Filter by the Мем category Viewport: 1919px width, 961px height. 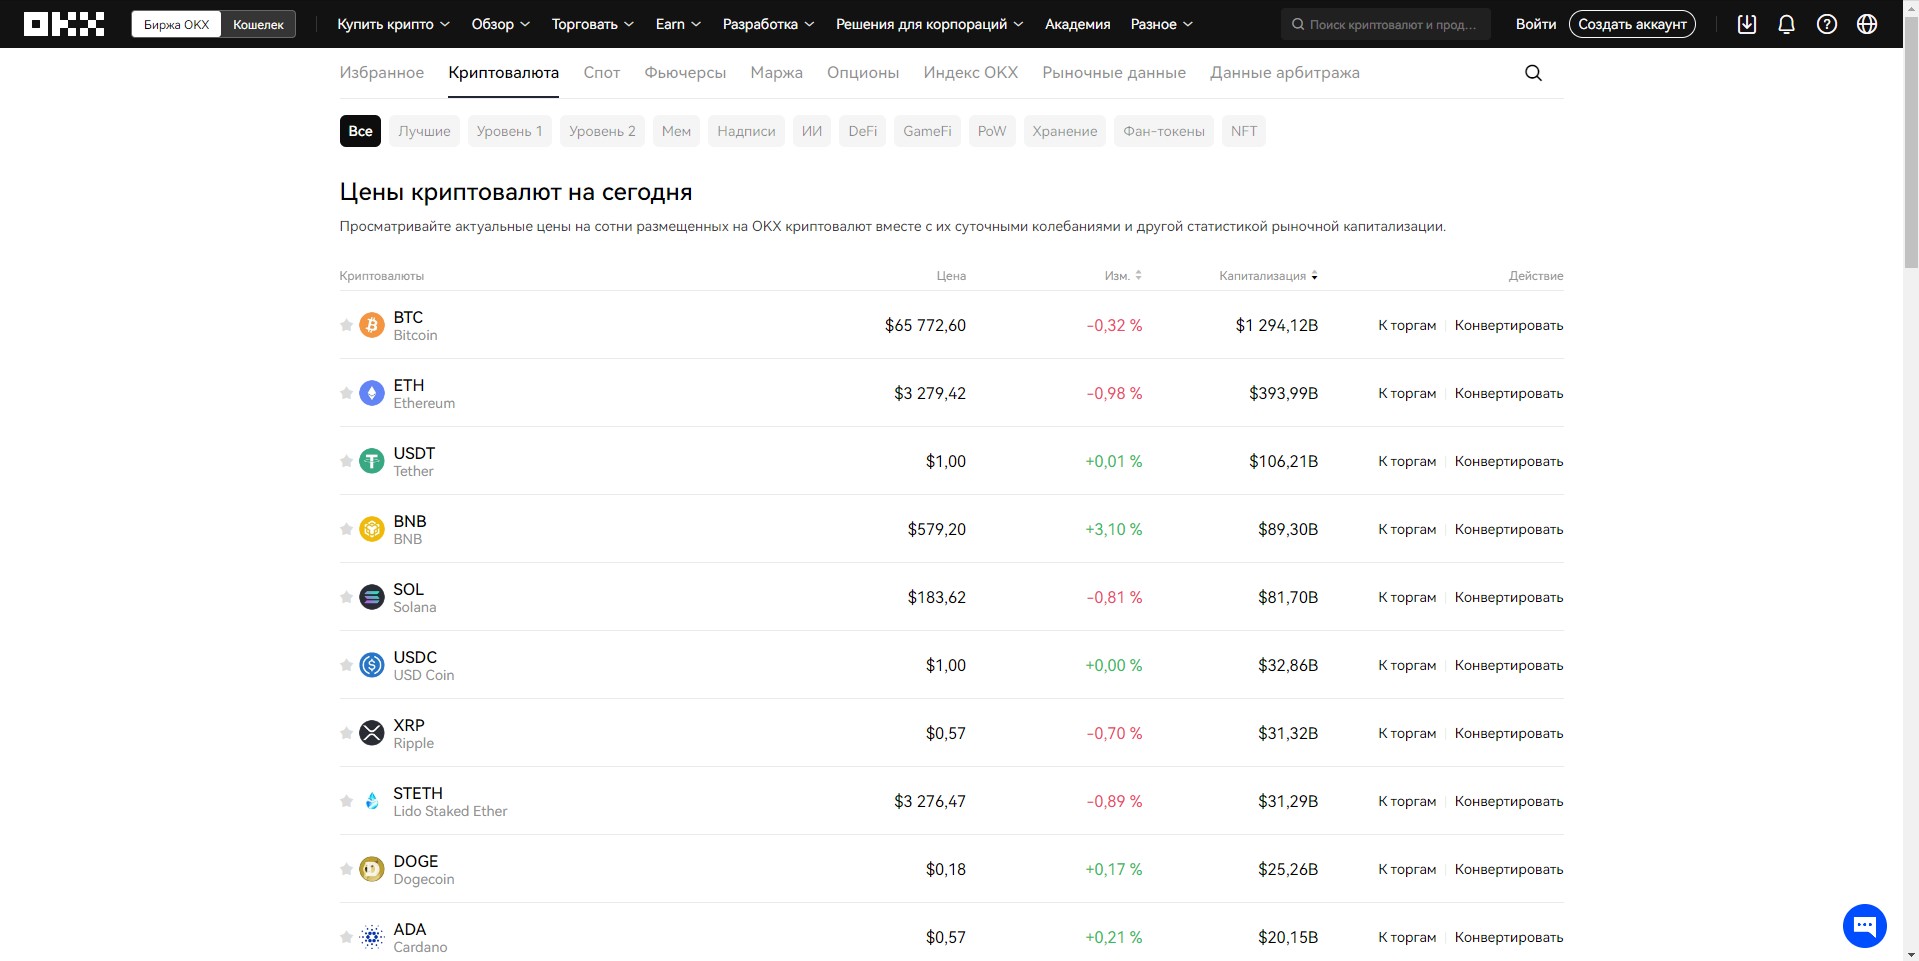[676, 131]
